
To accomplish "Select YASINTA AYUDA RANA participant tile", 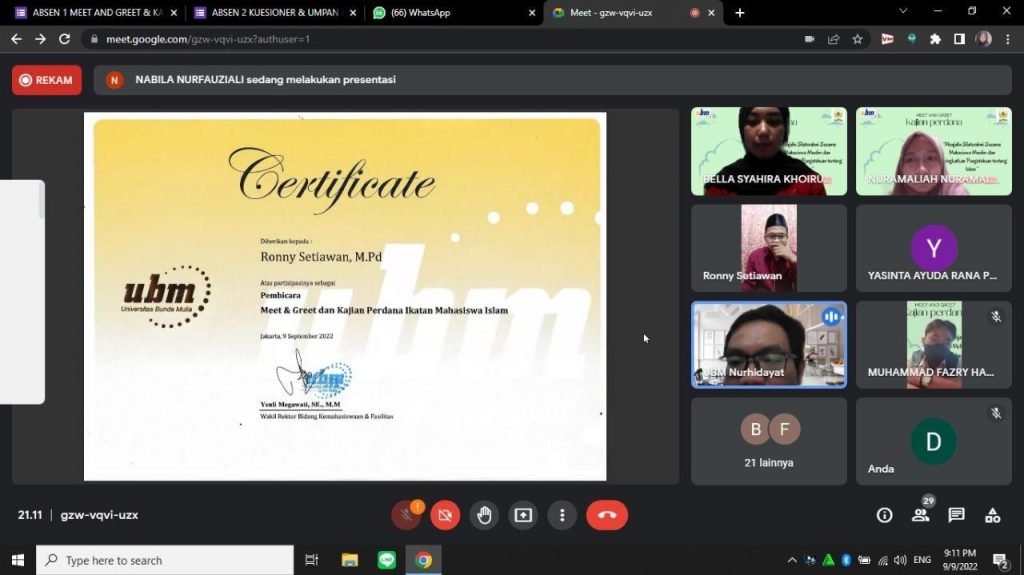I will [x=934, y=248].
